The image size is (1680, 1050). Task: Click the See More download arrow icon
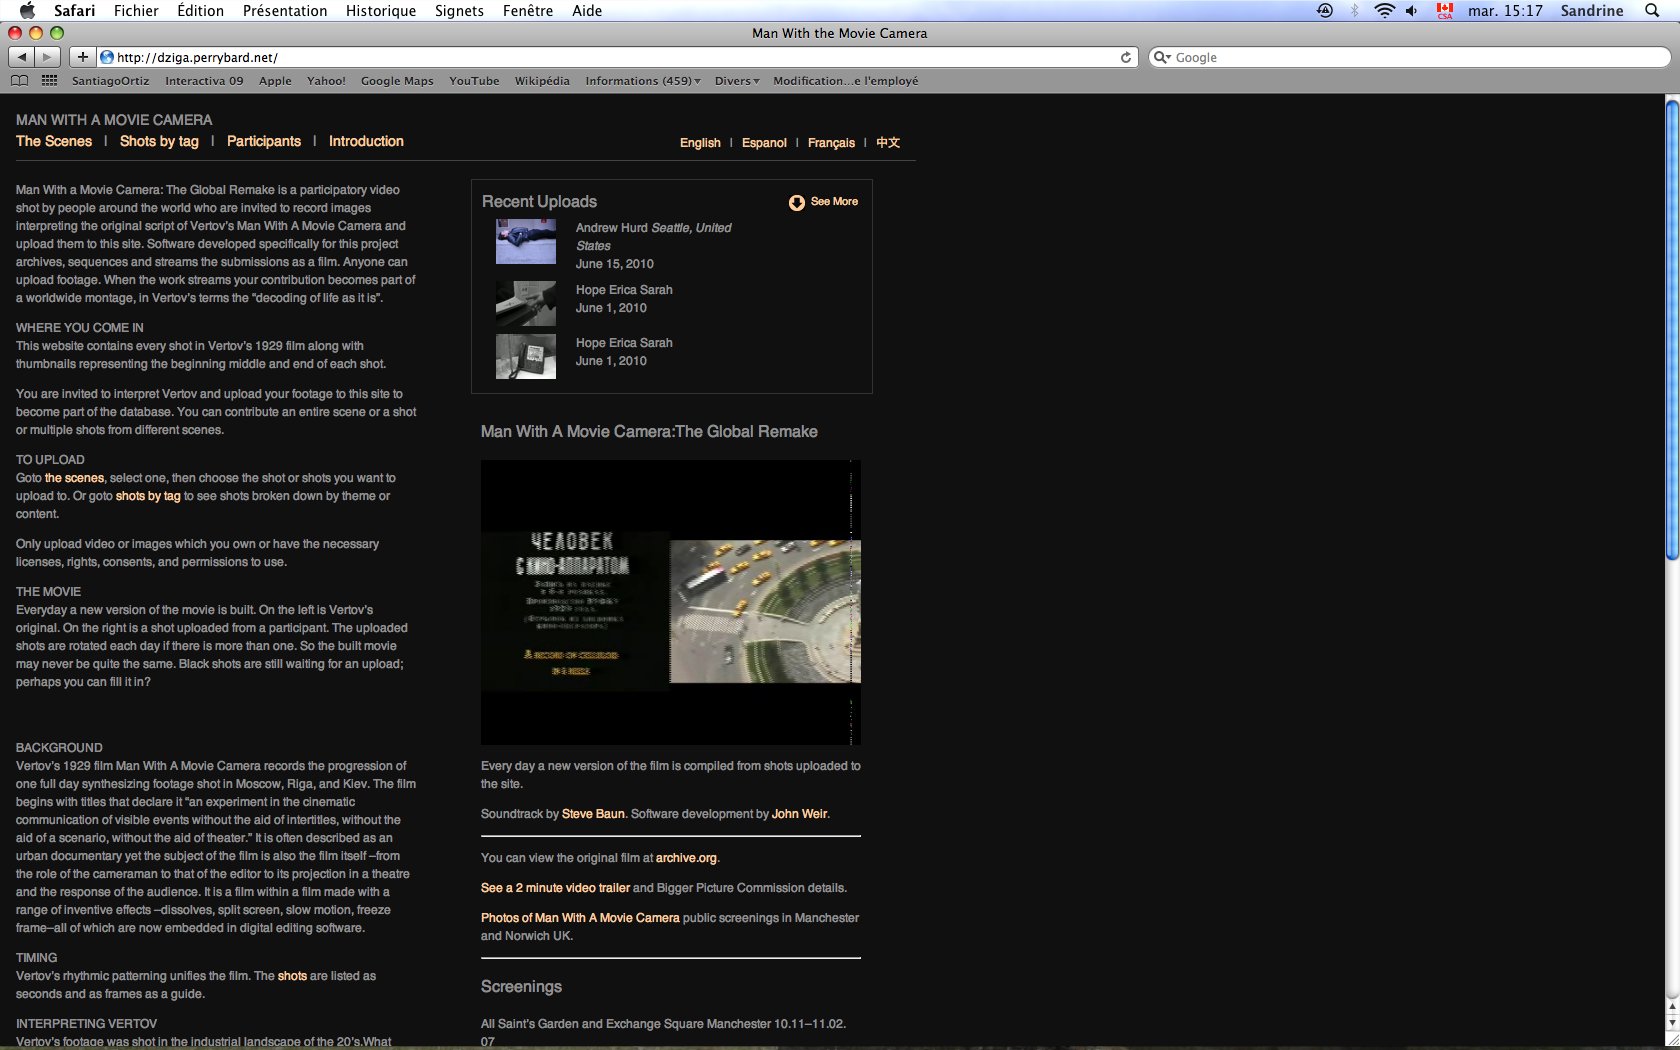tap(797, 203)
